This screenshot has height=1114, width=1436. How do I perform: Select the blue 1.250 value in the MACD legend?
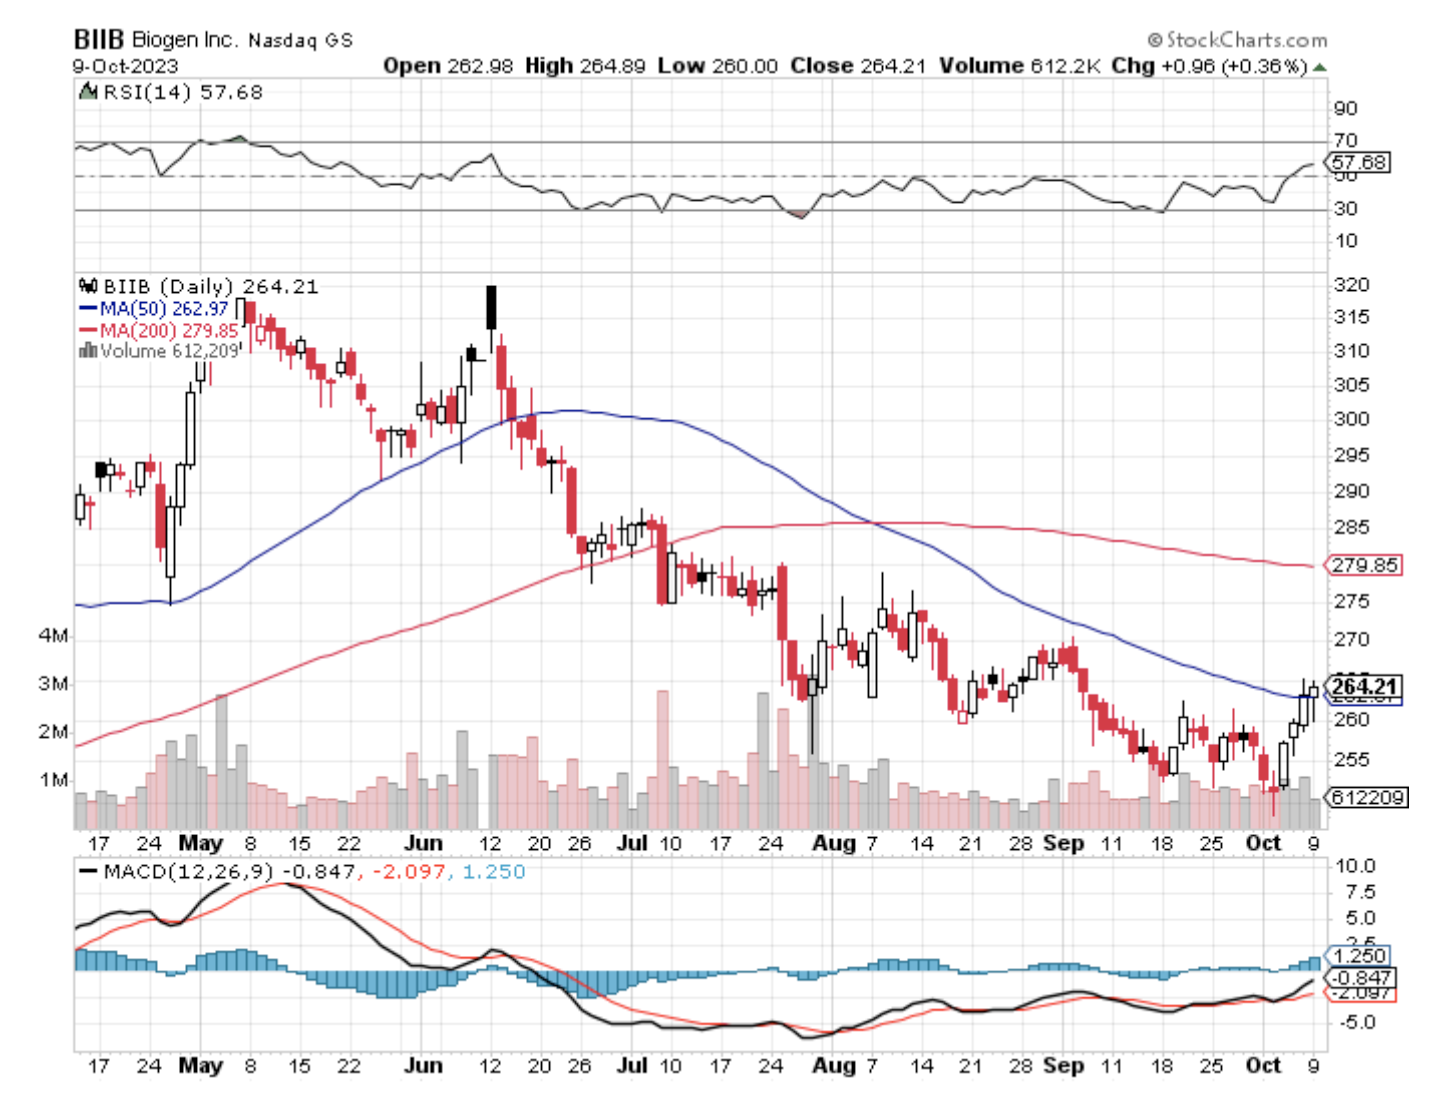(493, 871)
